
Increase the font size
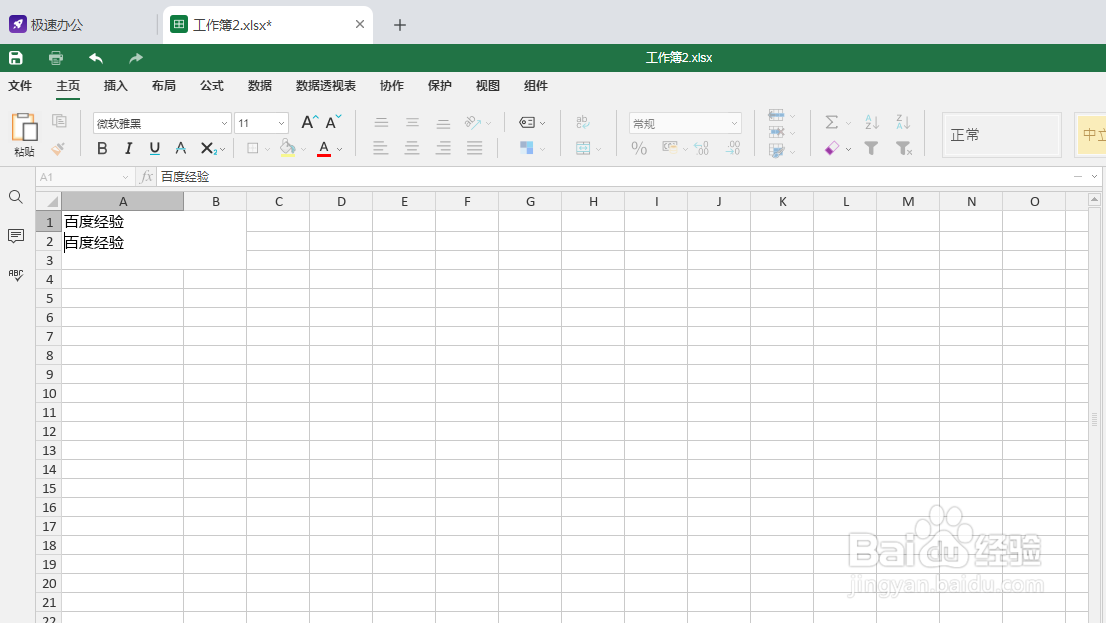pyautogui.click(x=309, y=122)
